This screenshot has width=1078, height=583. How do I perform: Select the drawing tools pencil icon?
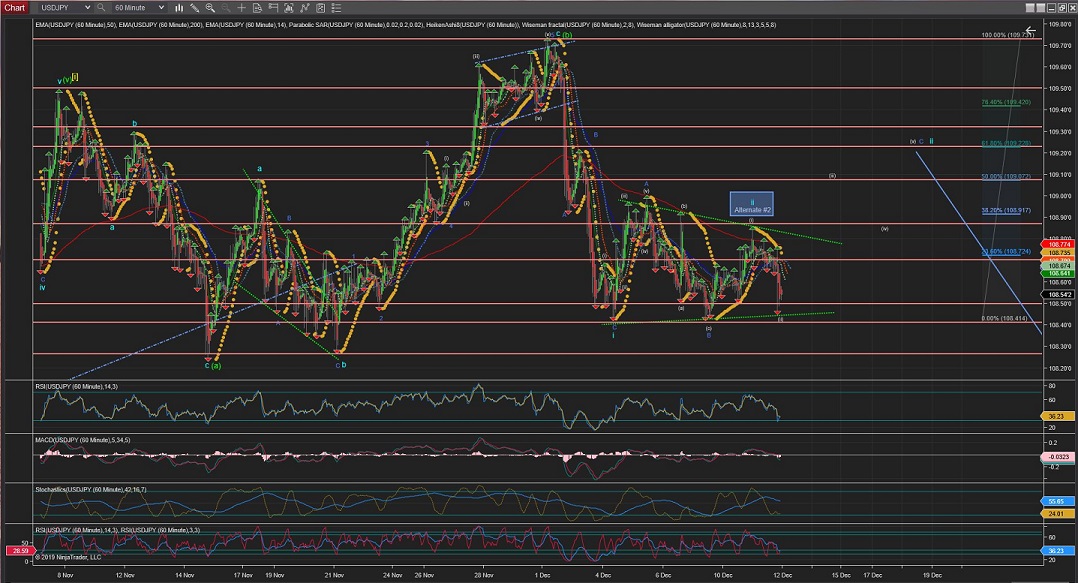195,8
